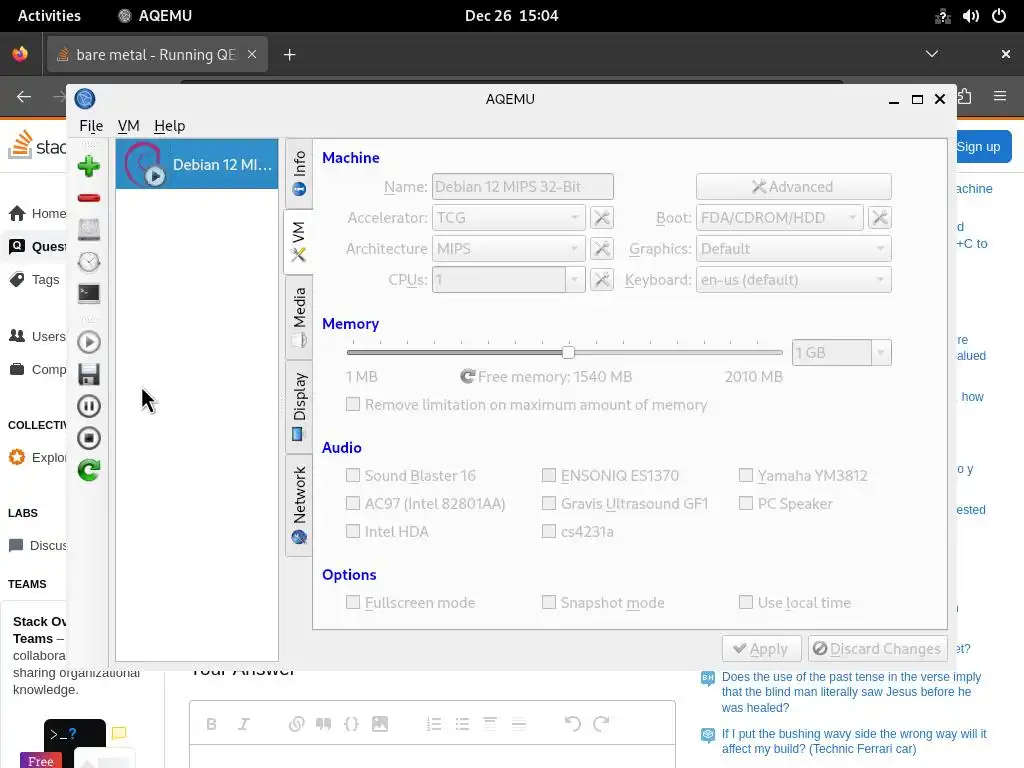The image size is (1024, 768).
Task: Click the Bold icon in answer editor
Action: tap(211, 724)
